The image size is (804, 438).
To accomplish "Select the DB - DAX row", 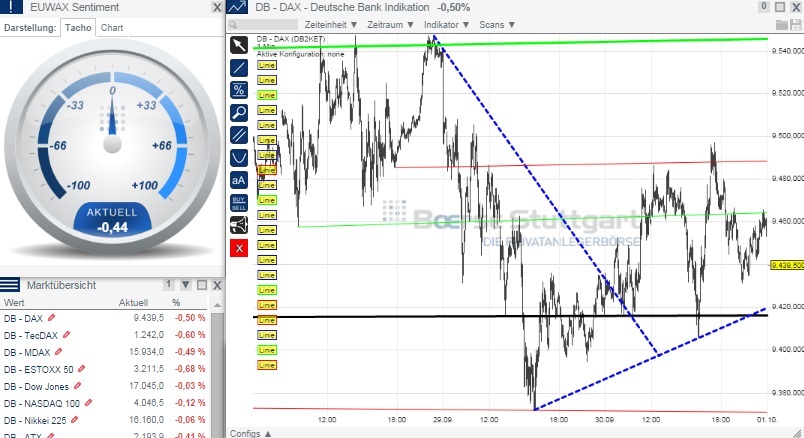I will [105, 318].
